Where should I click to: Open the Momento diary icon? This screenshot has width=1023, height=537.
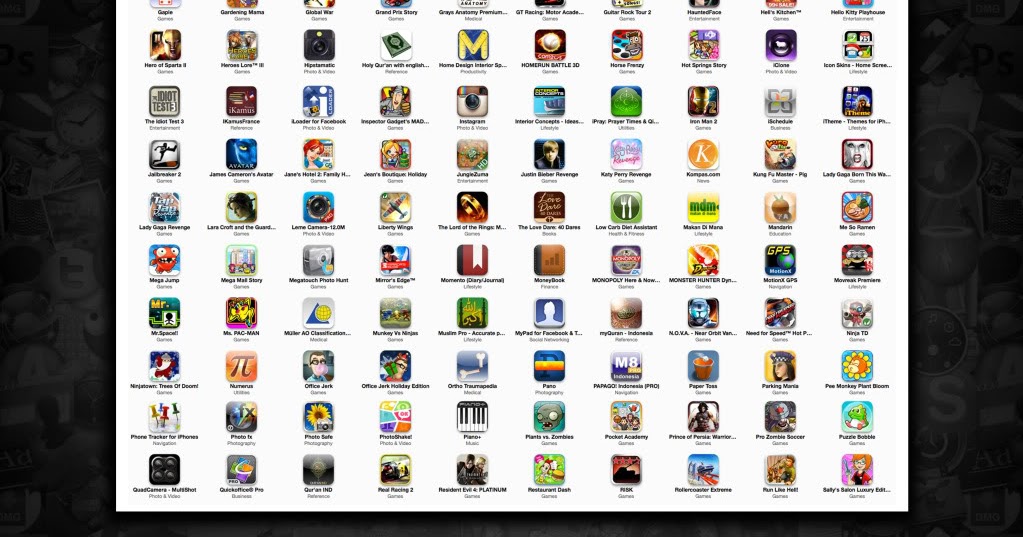point(472,260)
